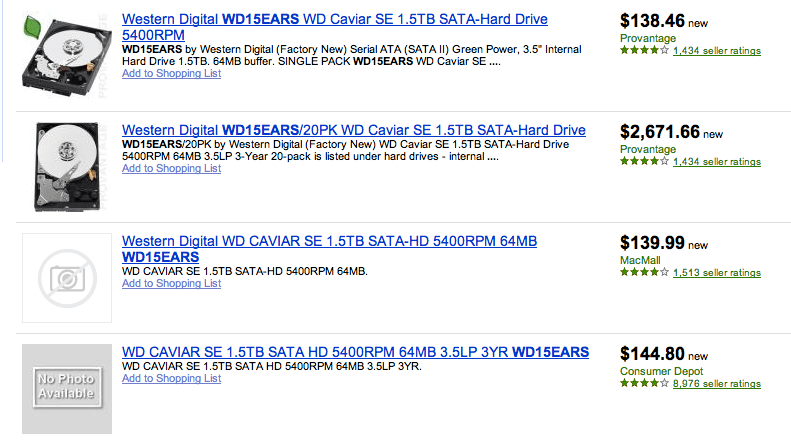Click the Provantage seller name at $2,671.66

point(648,149)
